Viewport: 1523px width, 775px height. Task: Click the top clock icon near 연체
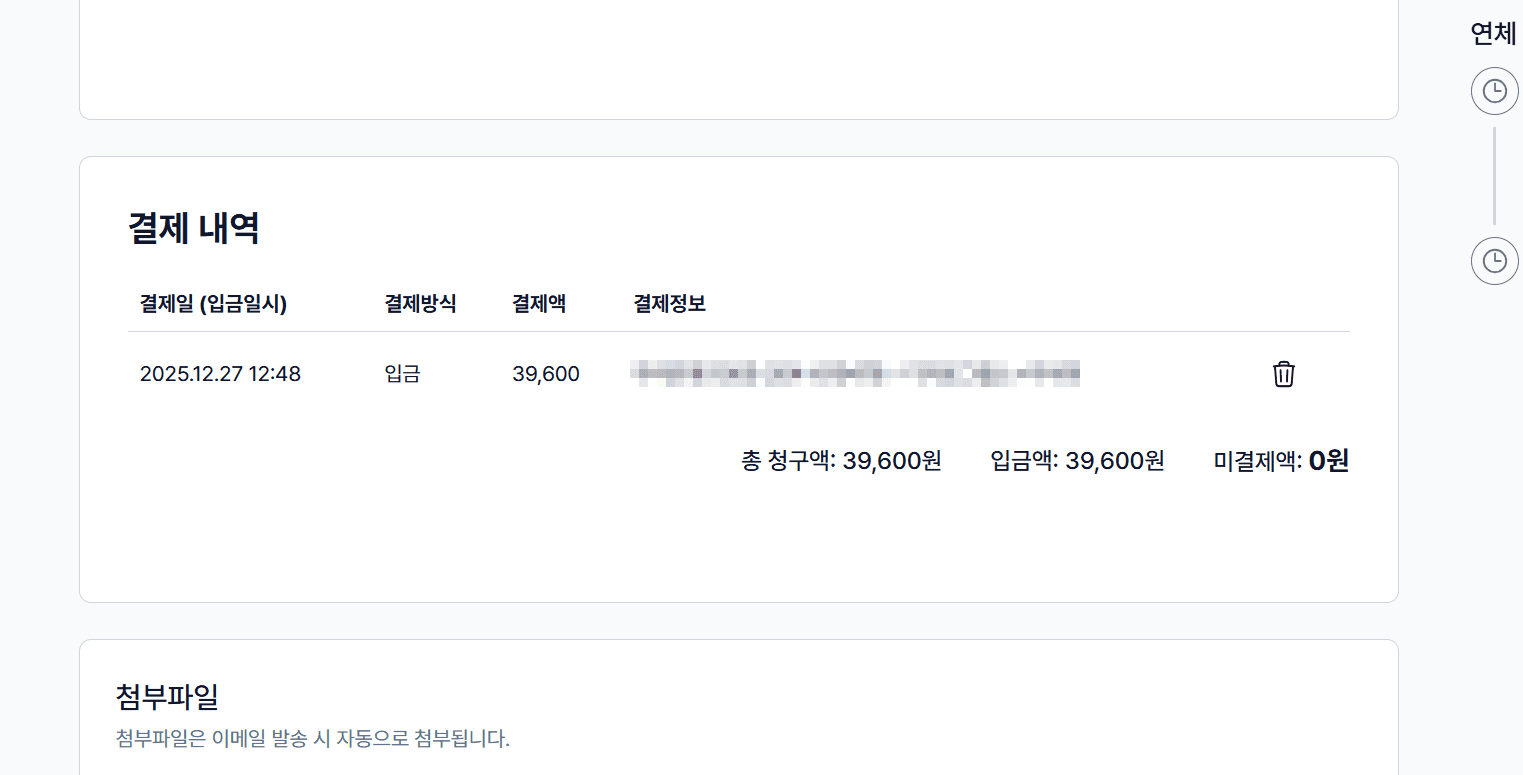[1494, 90]
